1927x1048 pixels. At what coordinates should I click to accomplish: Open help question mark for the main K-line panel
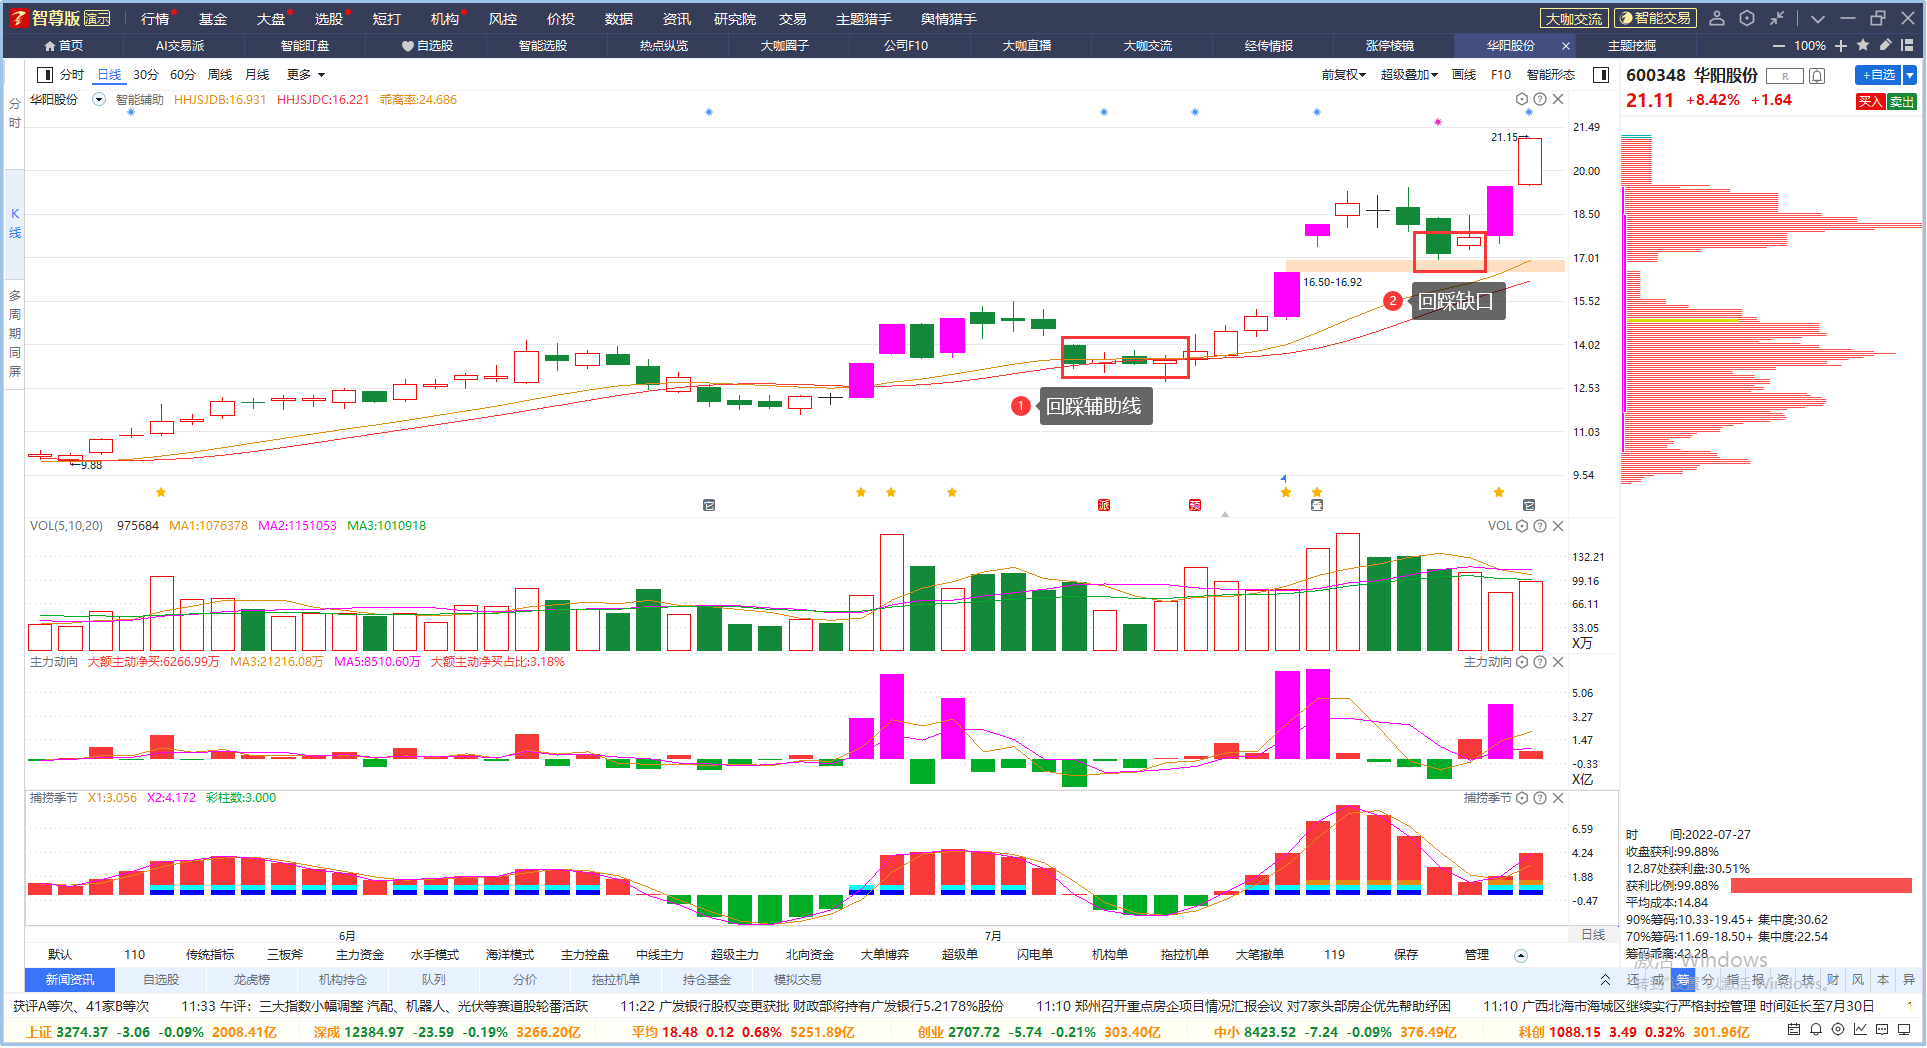tap(1540, 99)
